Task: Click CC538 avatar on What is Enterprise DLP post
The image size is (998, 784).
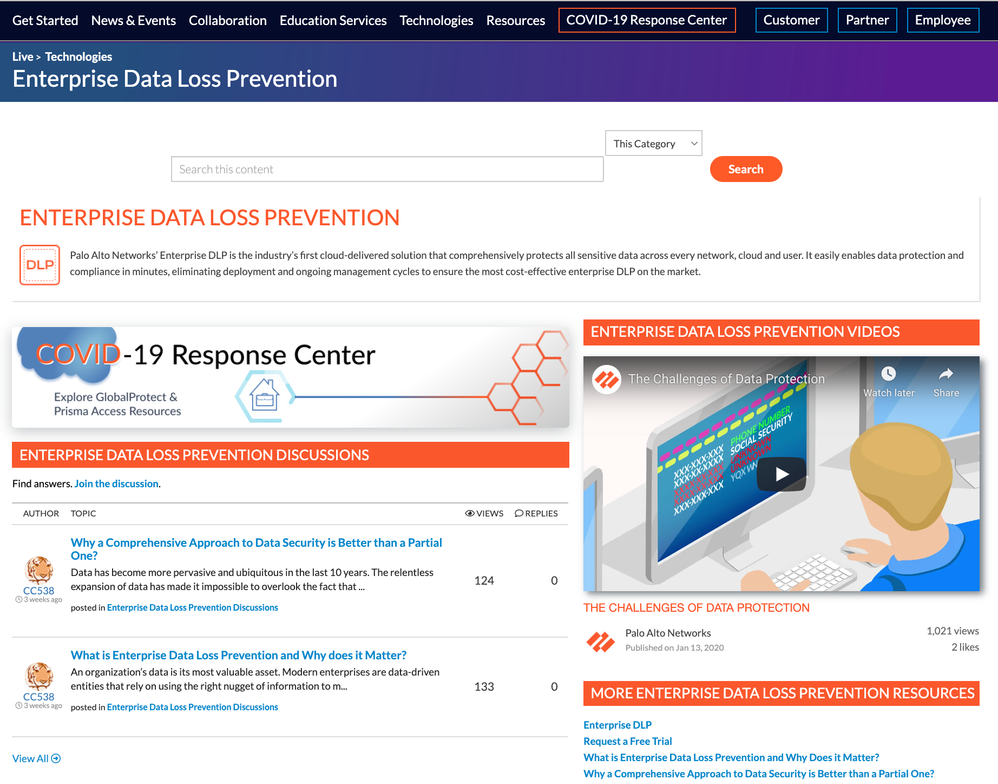Action: pos(39,676)
